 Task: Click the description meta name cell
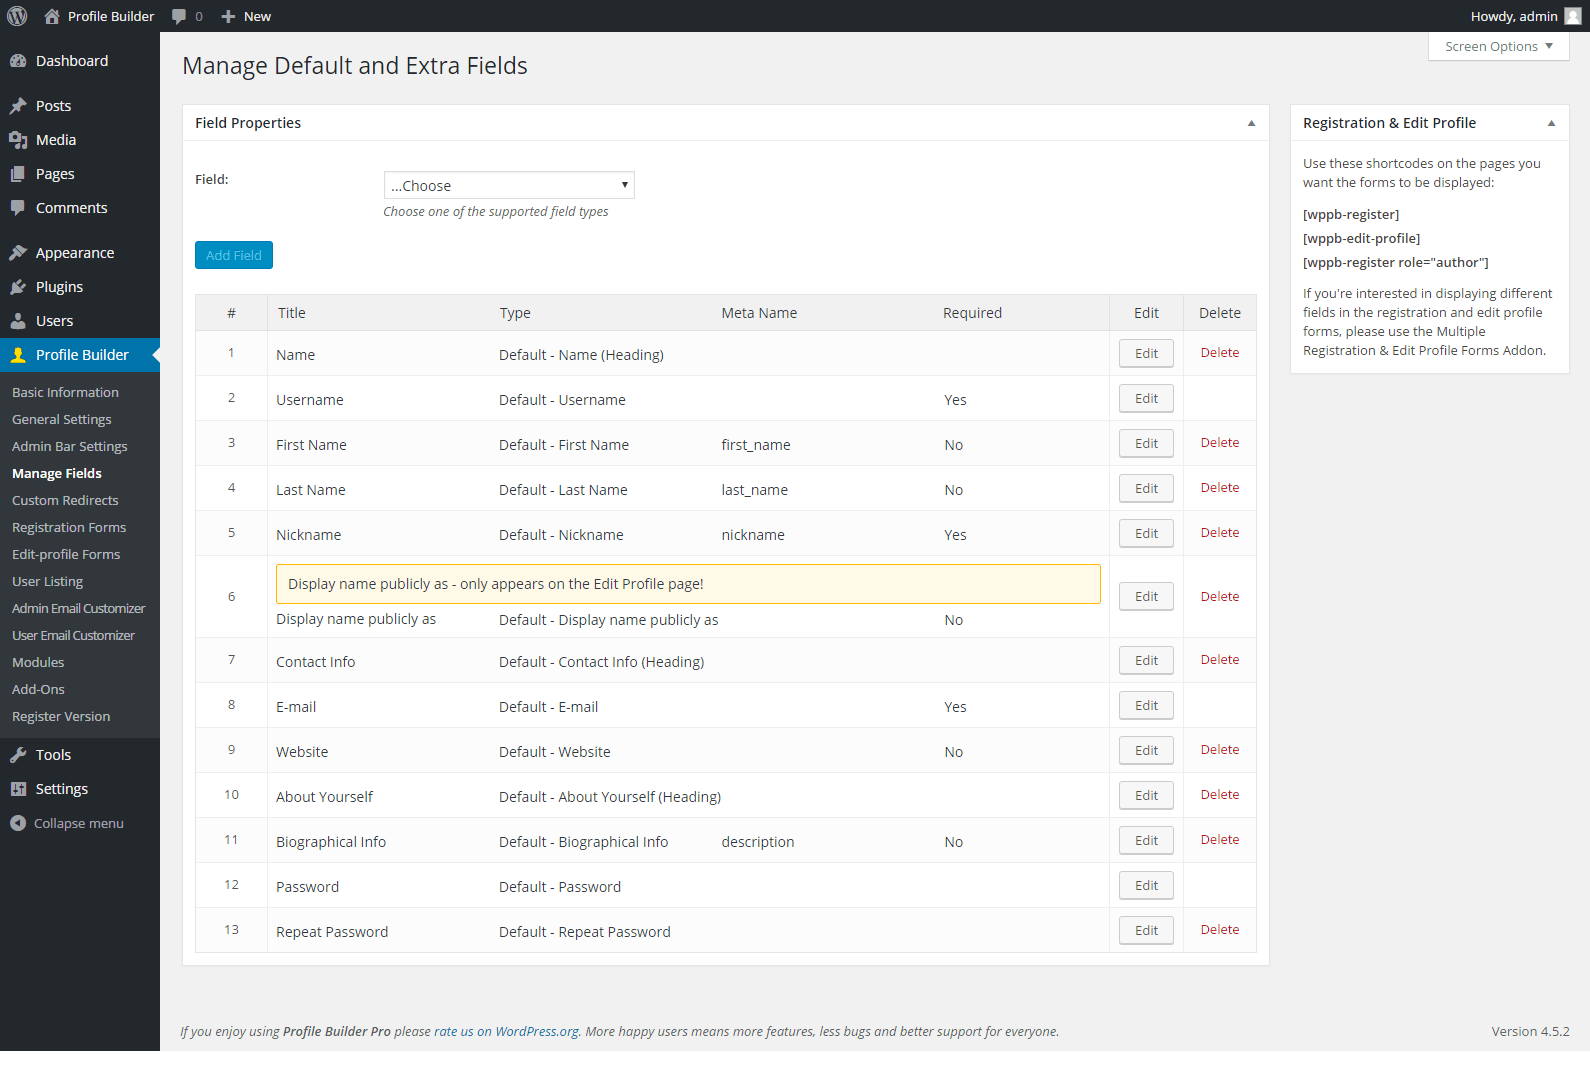[x=758, y=841]
